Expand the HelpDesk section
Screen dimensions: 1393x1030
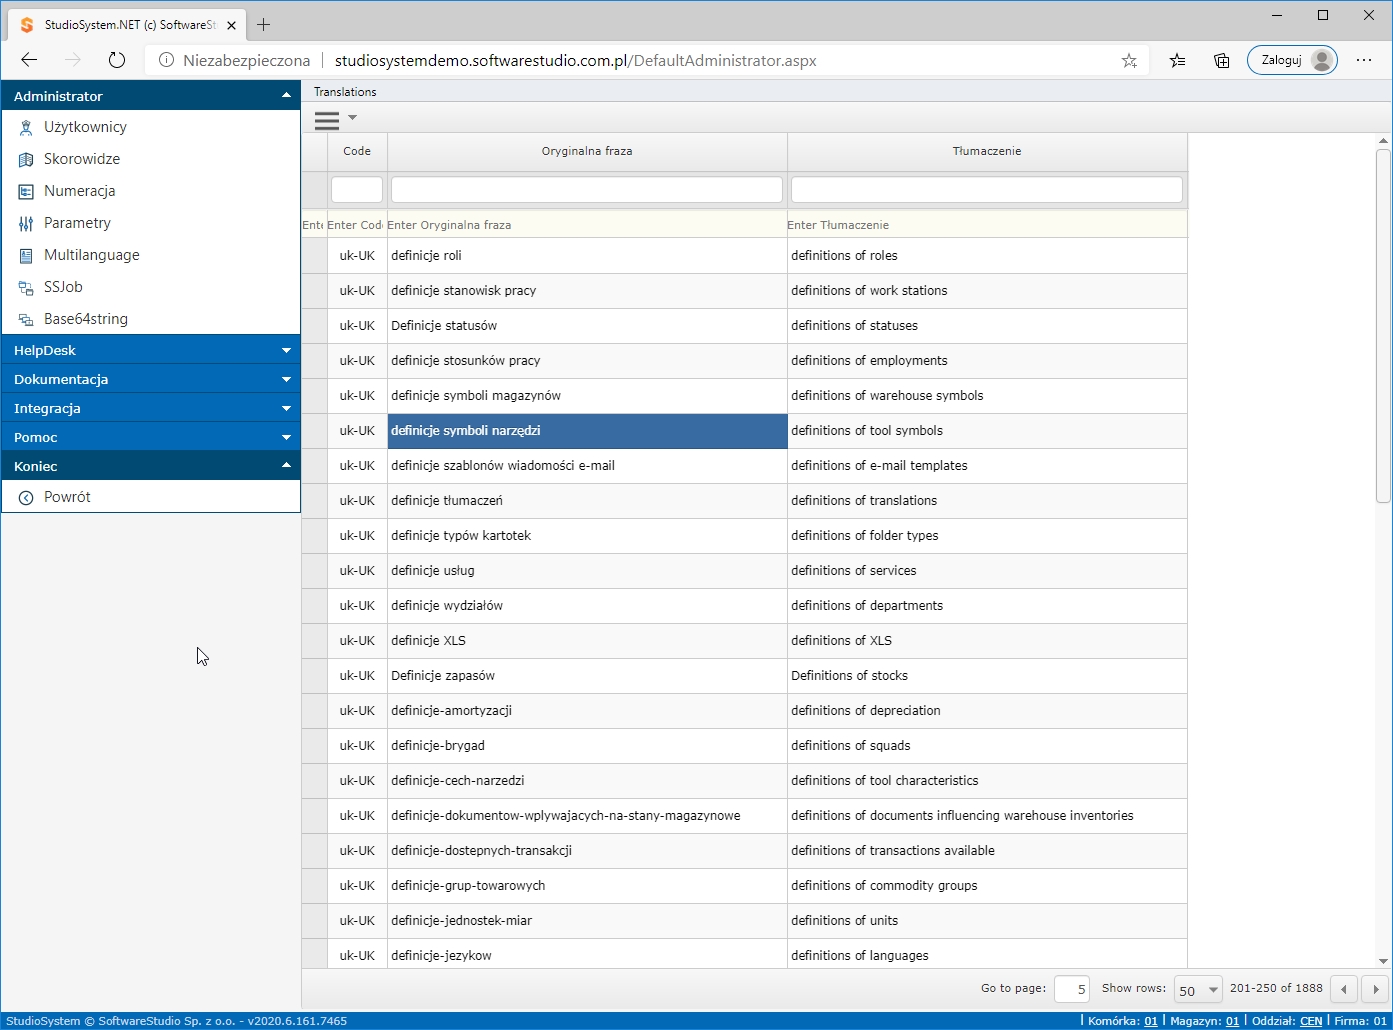151,350
